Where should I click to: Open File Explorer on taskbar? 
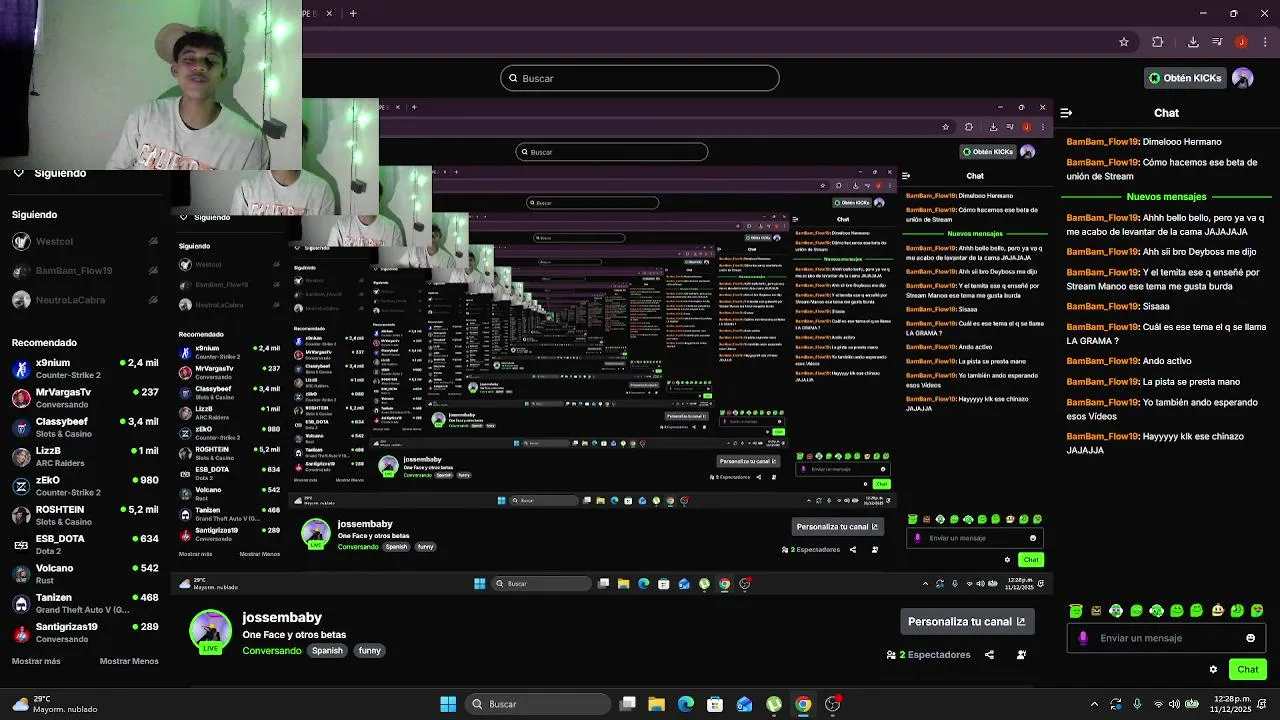tap(656, 704)
